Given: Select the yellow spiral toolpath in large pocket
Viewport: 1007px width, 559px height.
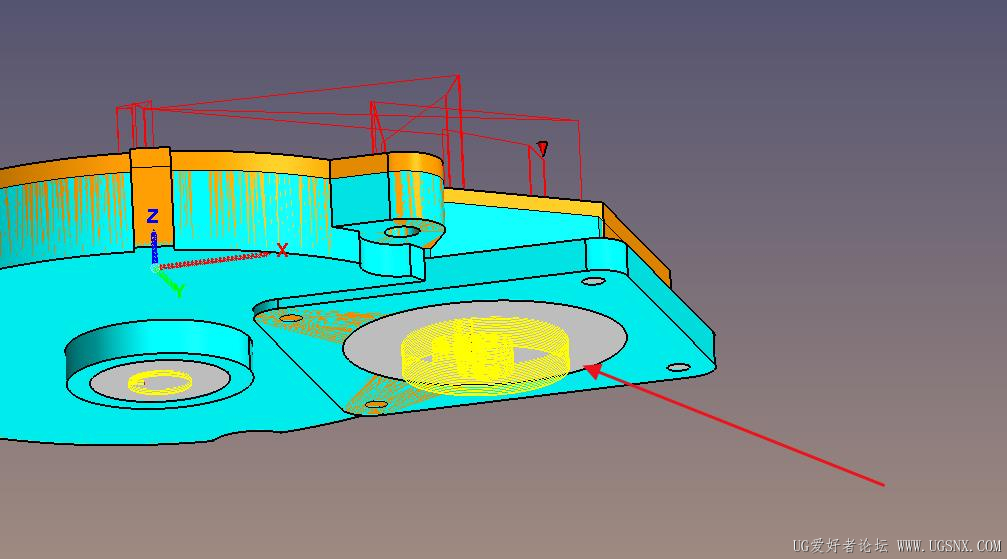Looking at the screenshot, I should pyautogui.click(x=486, y=357).
